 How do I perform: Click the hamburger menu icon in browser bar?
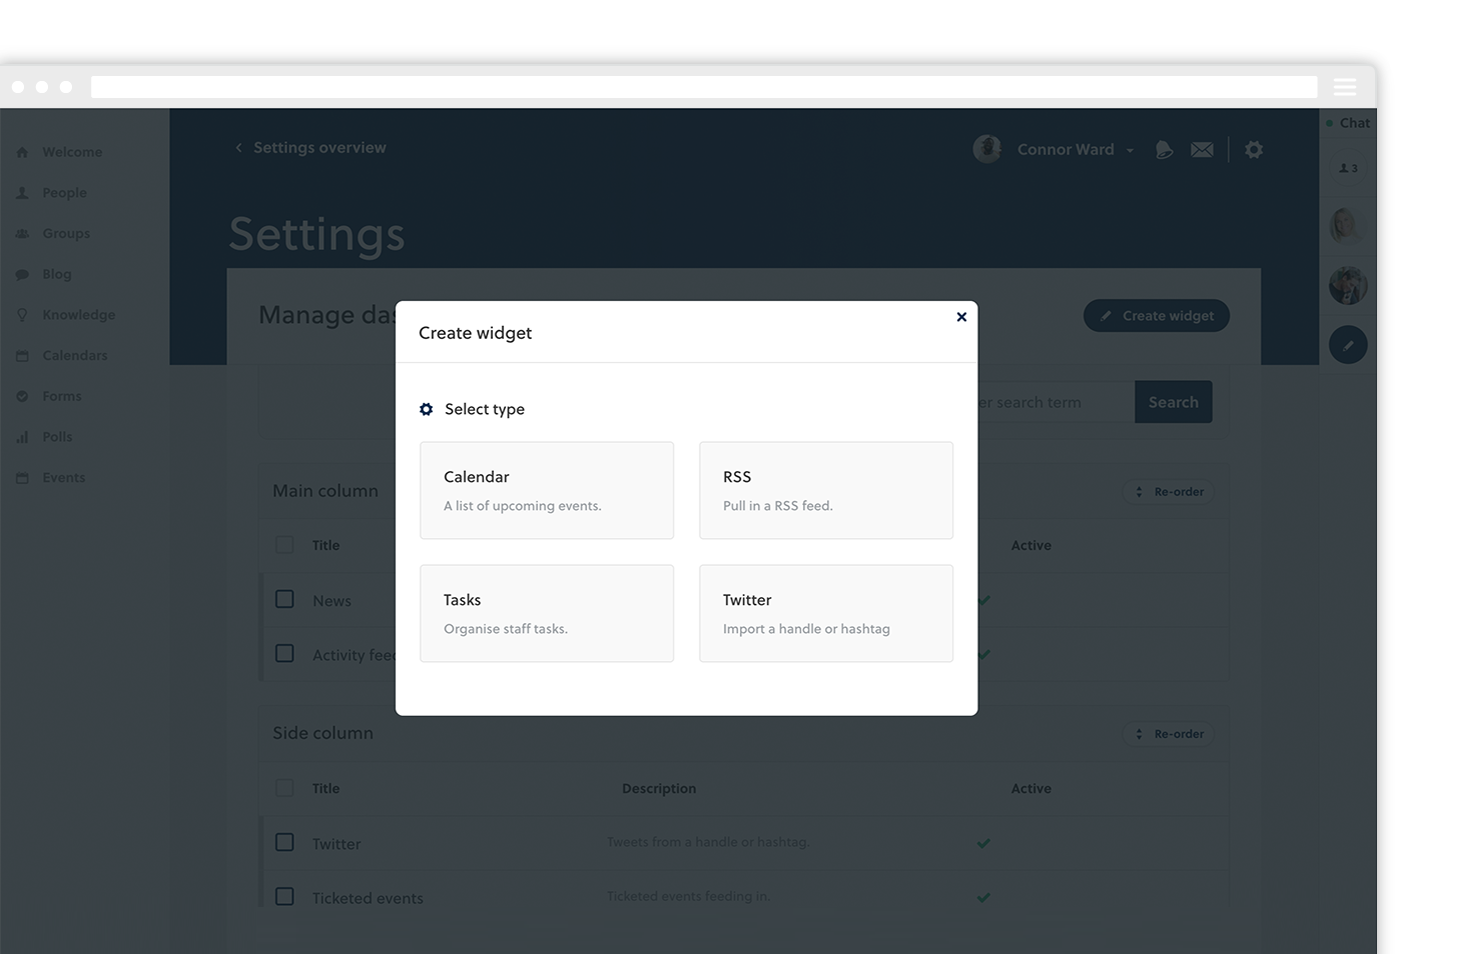(1345, 87)
